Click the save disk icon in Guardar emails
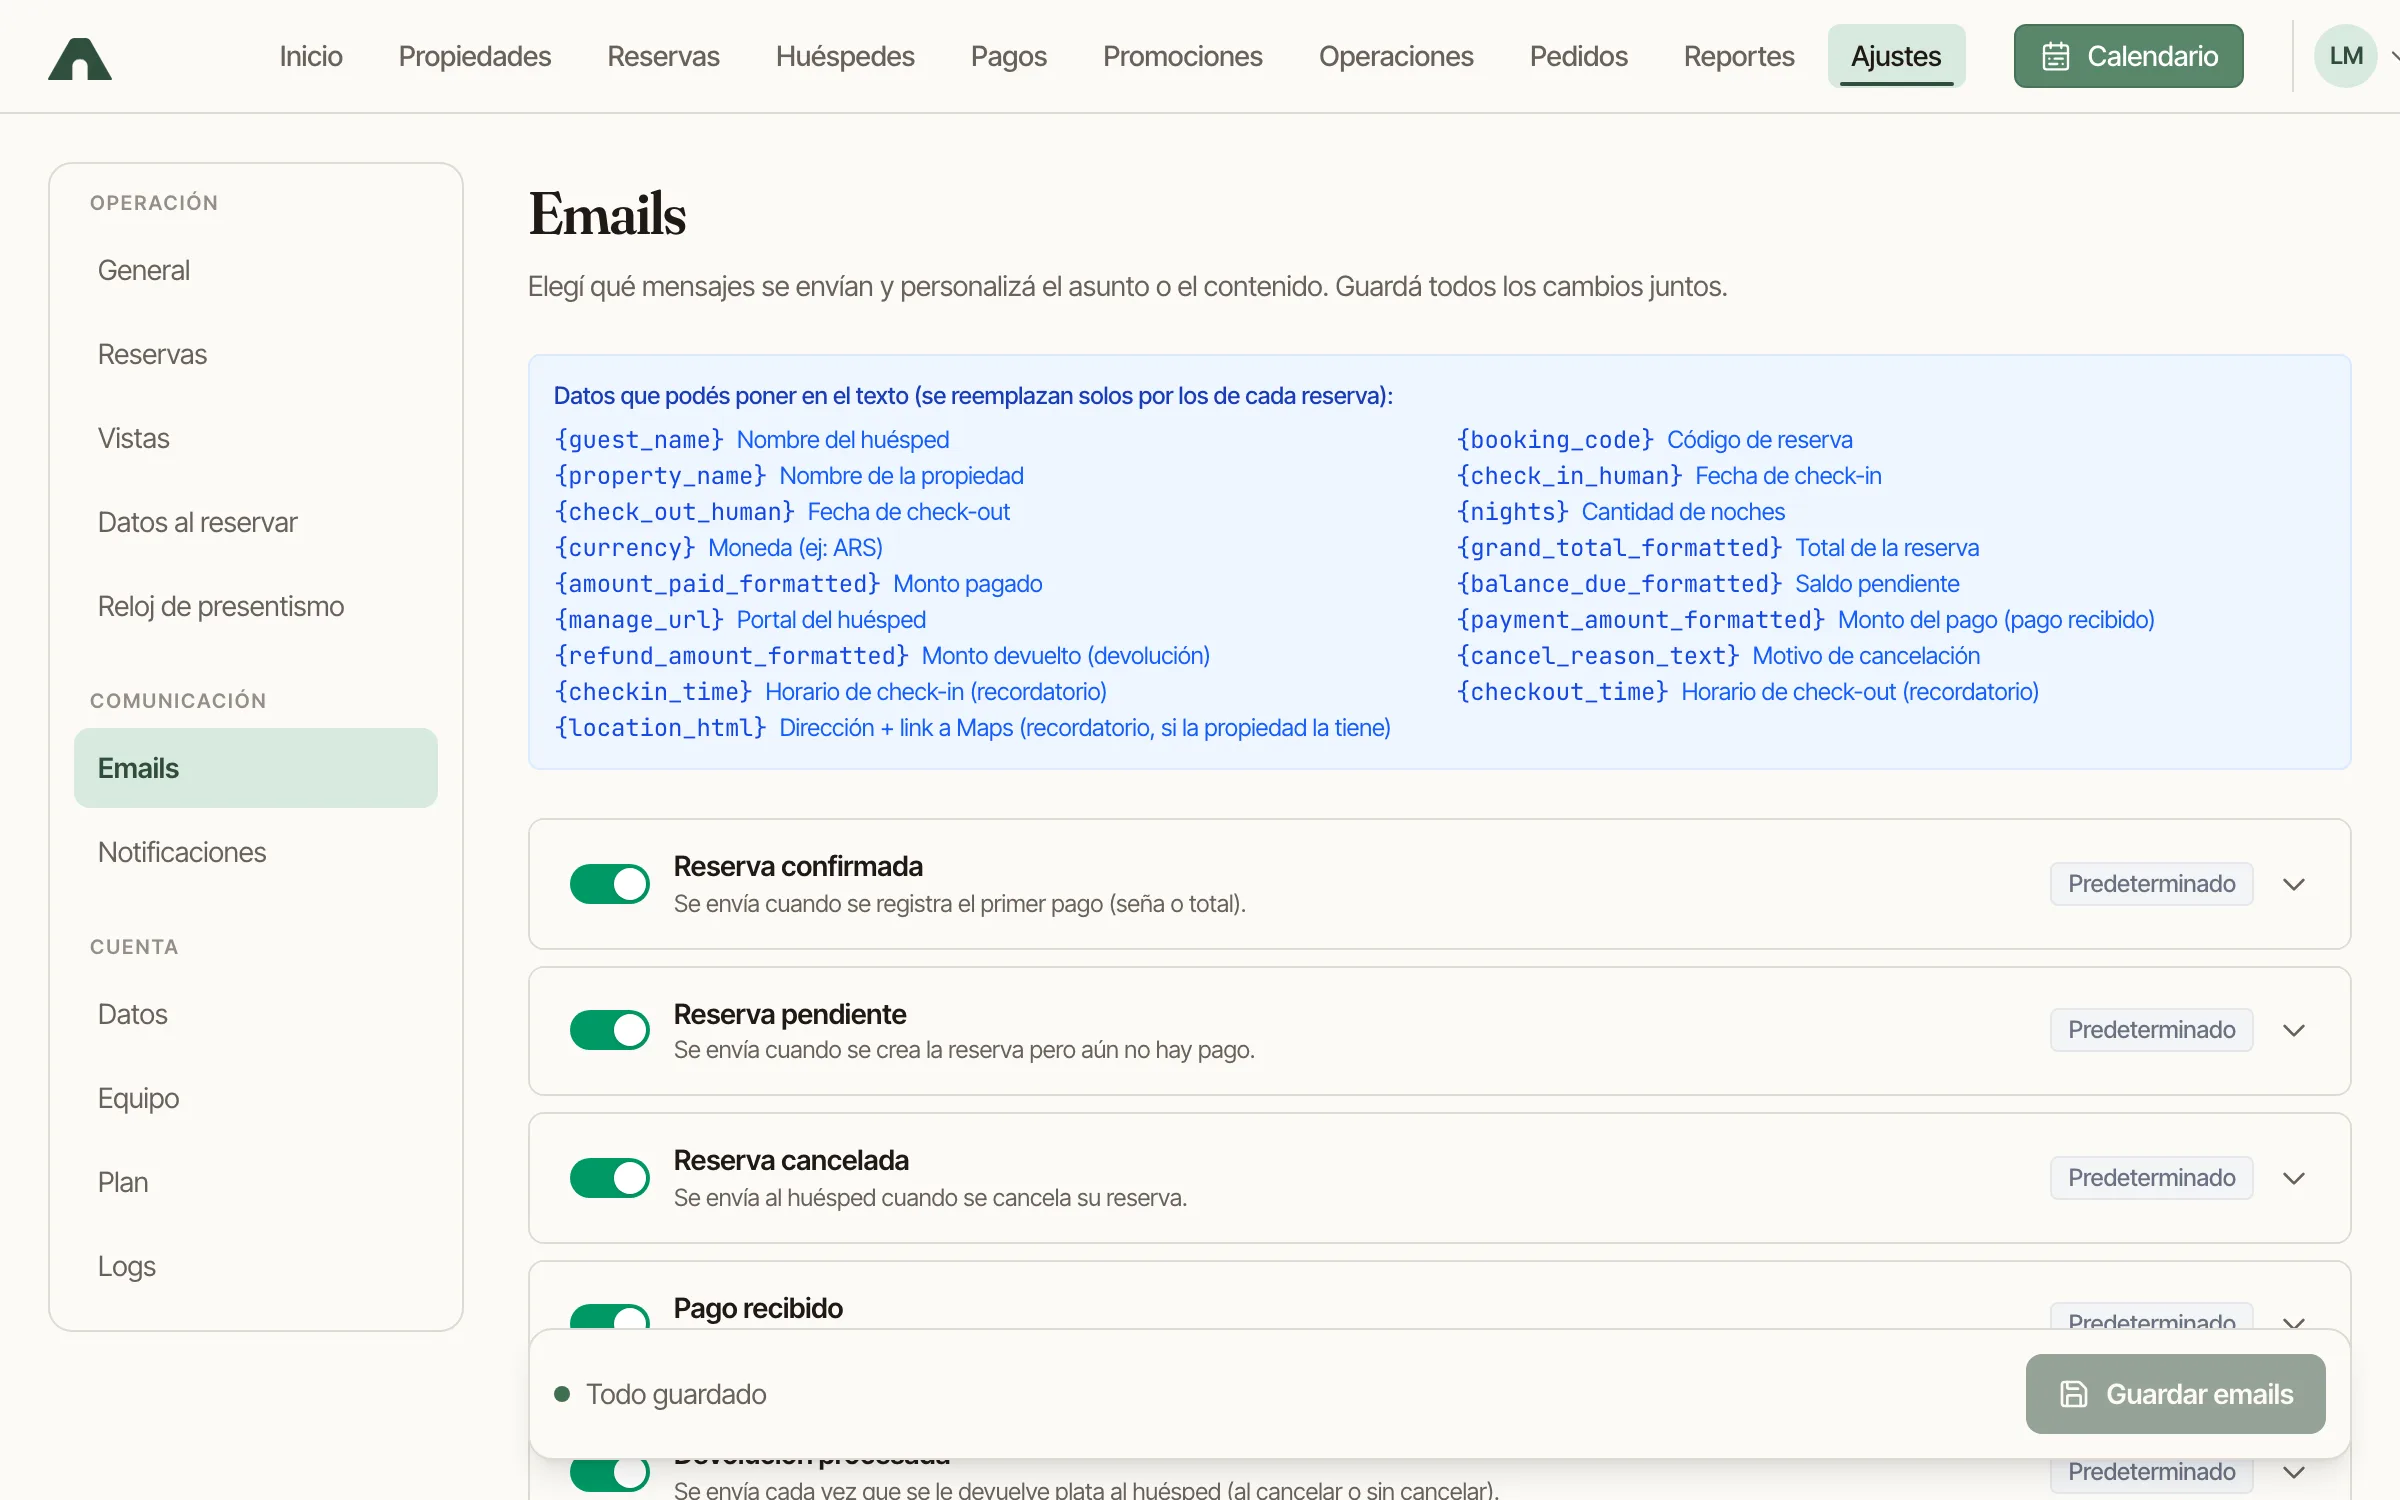 (2074, 1394)
